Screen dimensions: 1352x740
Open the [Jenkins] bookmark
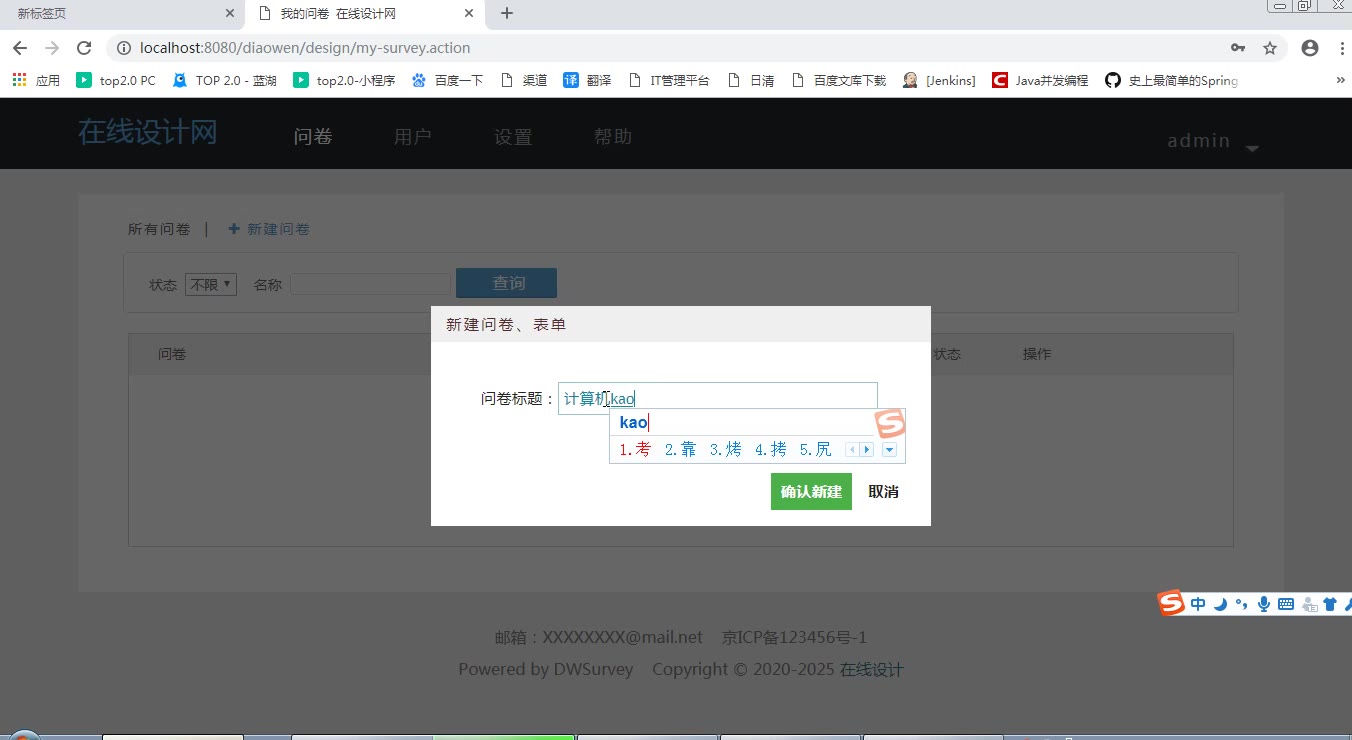click(939, 80)
